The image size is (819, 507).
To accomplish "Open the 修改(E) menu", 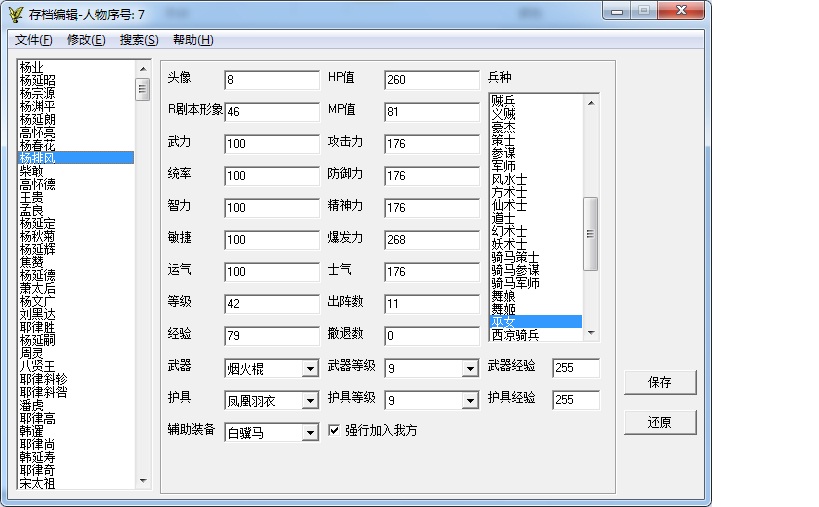I will (x=86, y=40).
